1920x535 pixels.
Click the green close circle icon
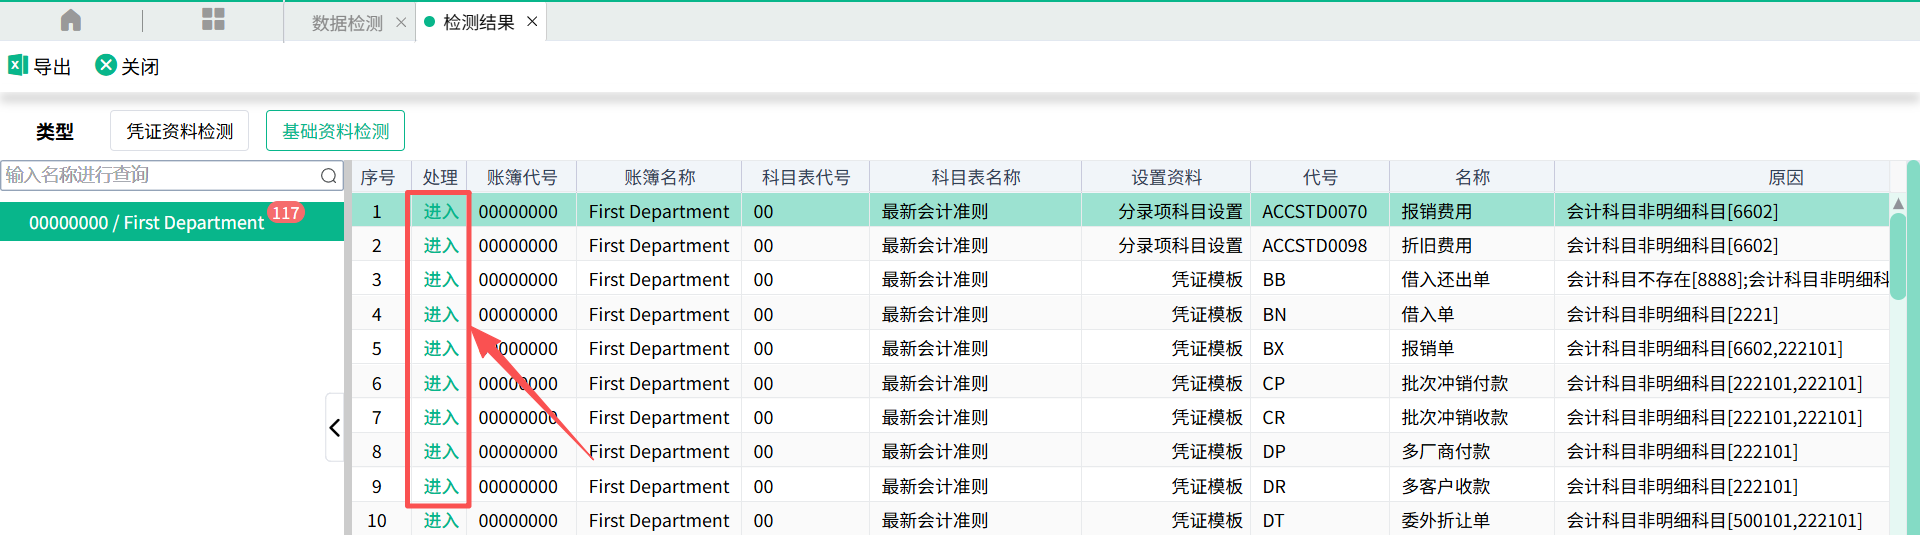pos(106,66)
